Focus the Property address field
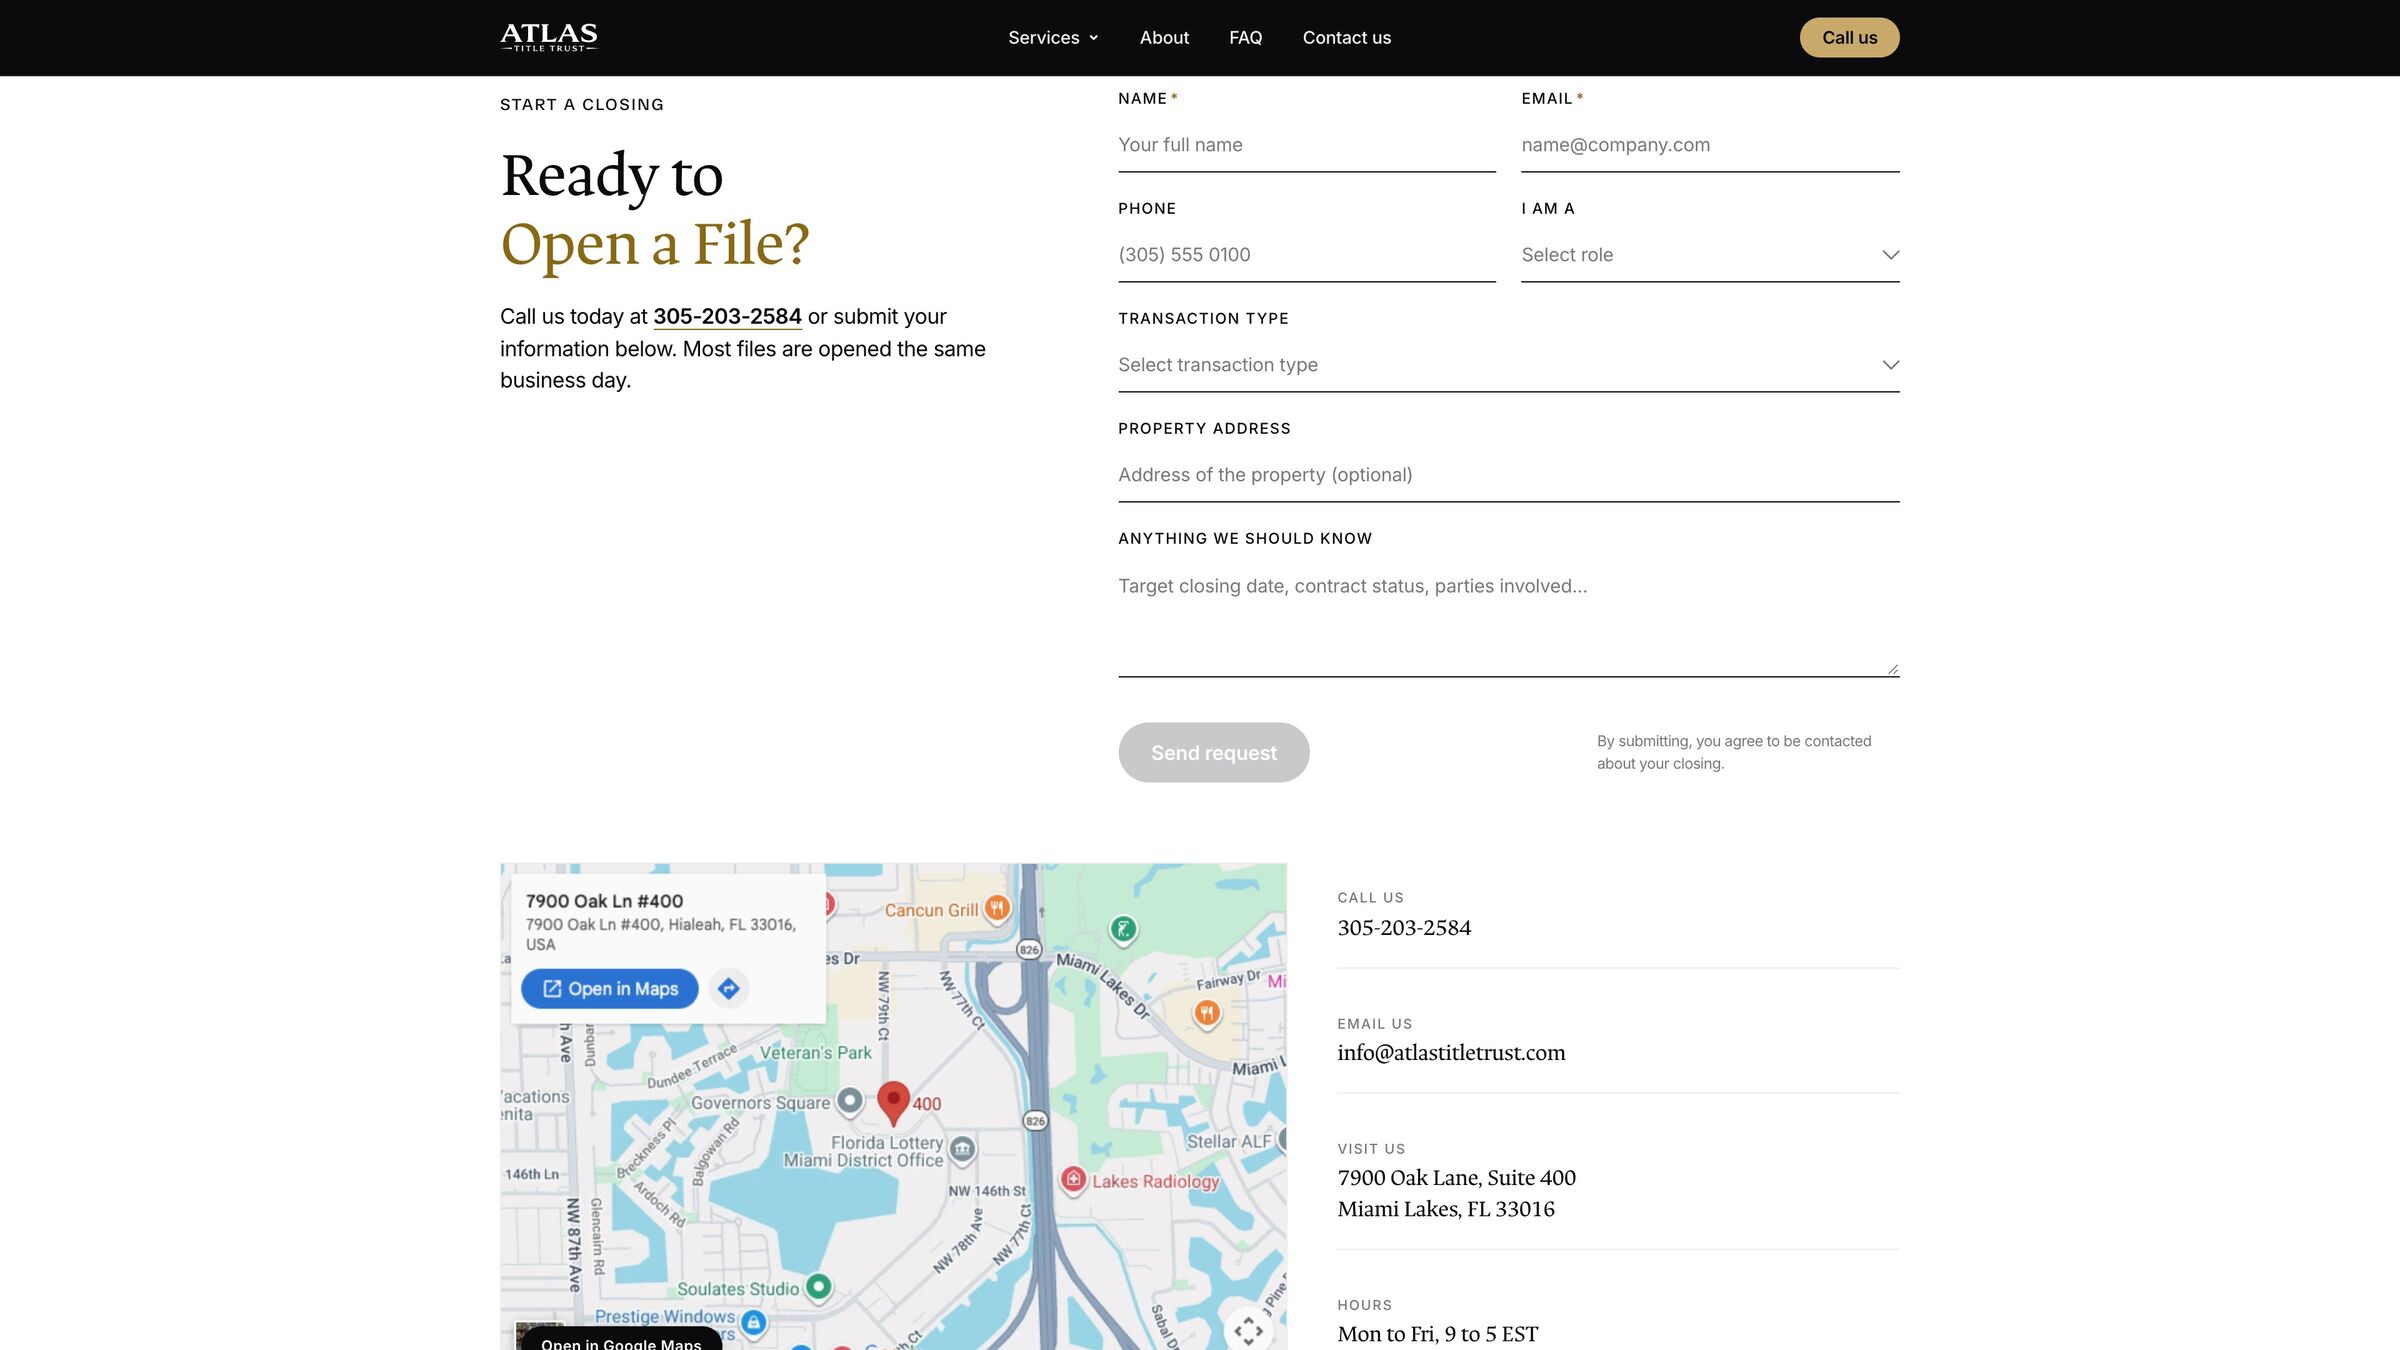The image size is (2400, 1350). pyautogui.click(x=1508, y=475)
